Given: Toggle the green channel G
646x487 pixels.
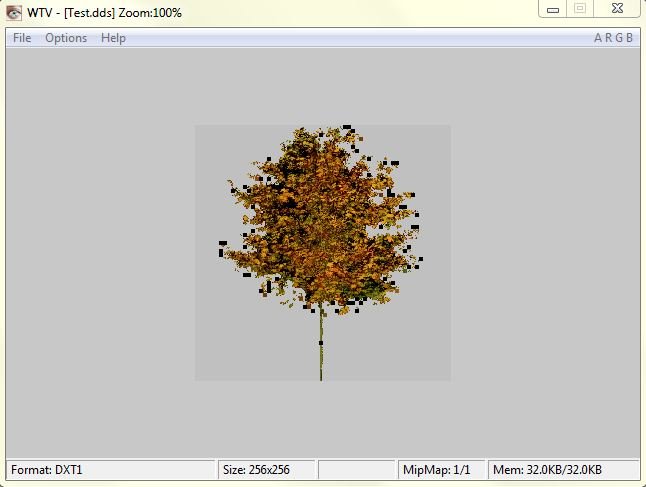Looking at the screenshot, I should click(x=619, y=38).
